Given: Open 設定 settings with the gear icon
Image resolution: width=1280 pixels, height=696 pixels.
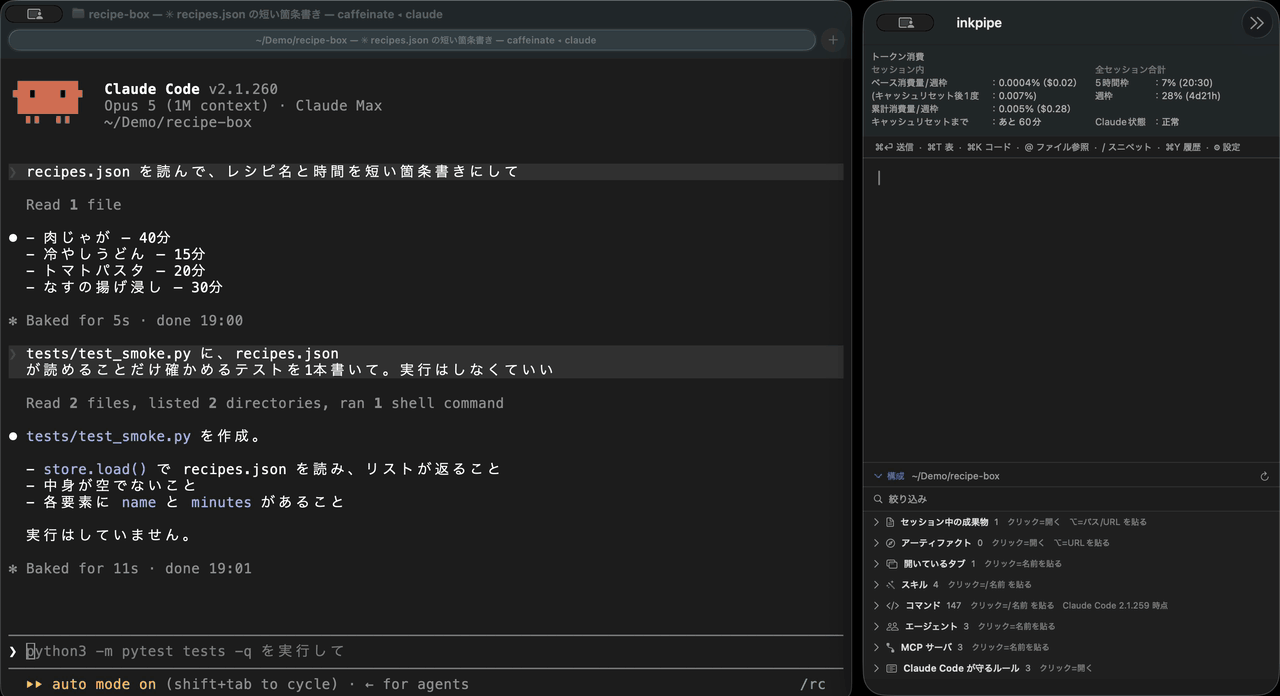Looking at the screenshot, I should 1227,147.
